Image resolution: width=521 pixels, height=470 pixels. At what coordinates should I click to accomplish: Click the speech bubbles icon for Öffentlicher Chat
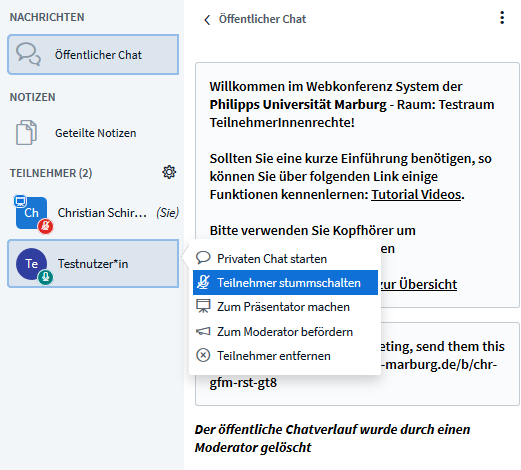click(x=28, y=54)
